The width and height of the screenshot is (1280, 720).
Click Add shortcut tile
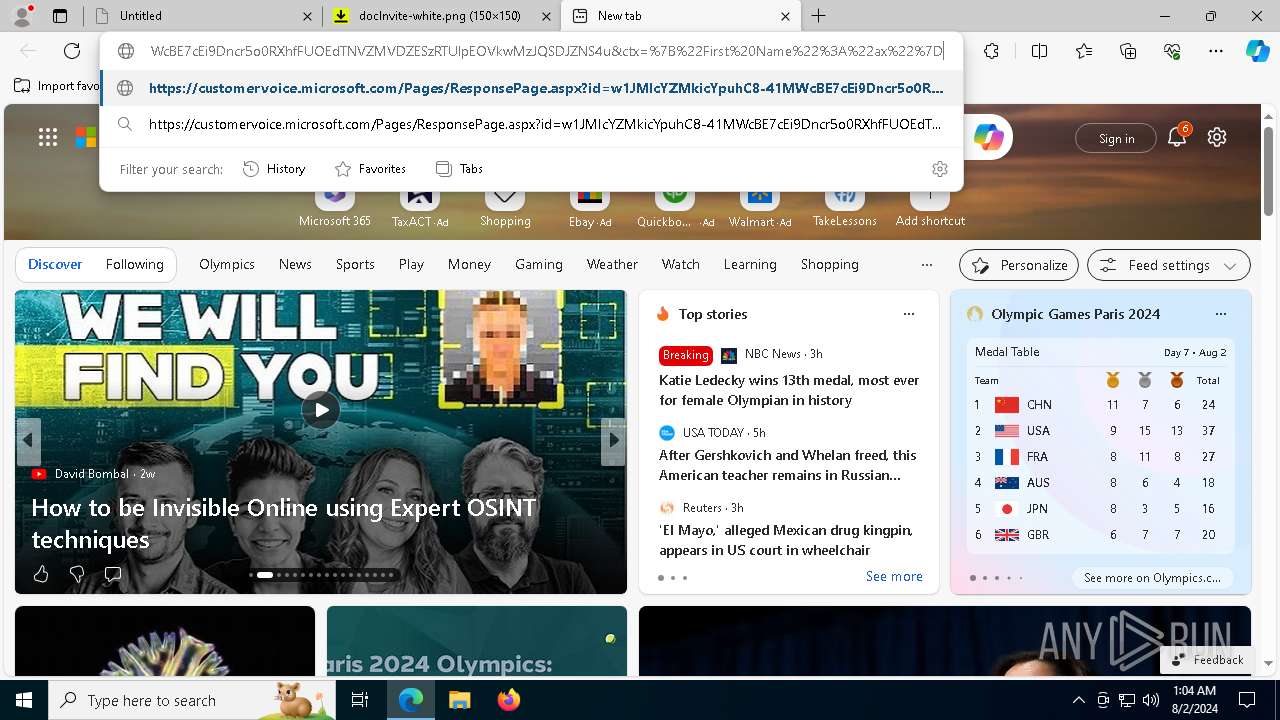click(930, 205)
